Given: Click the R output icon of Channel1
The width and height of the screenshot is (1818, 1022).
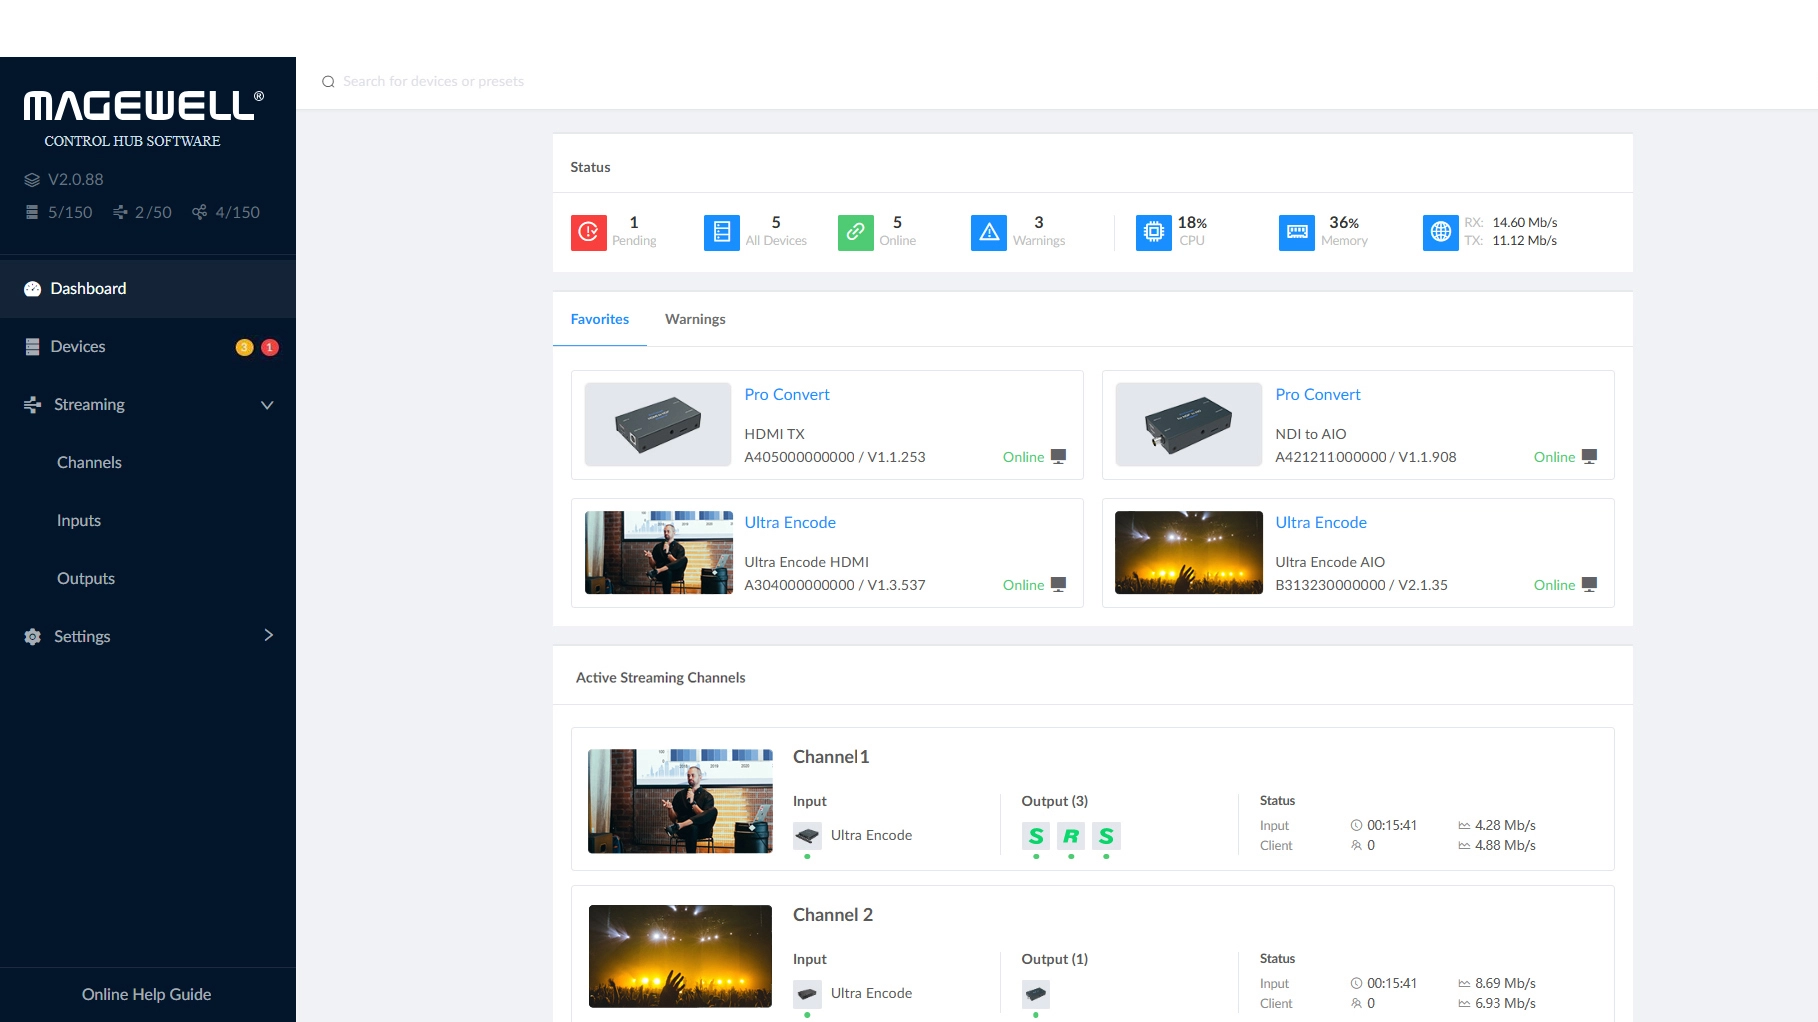Looking at the screenshot, I should [x=1071, y=836].
